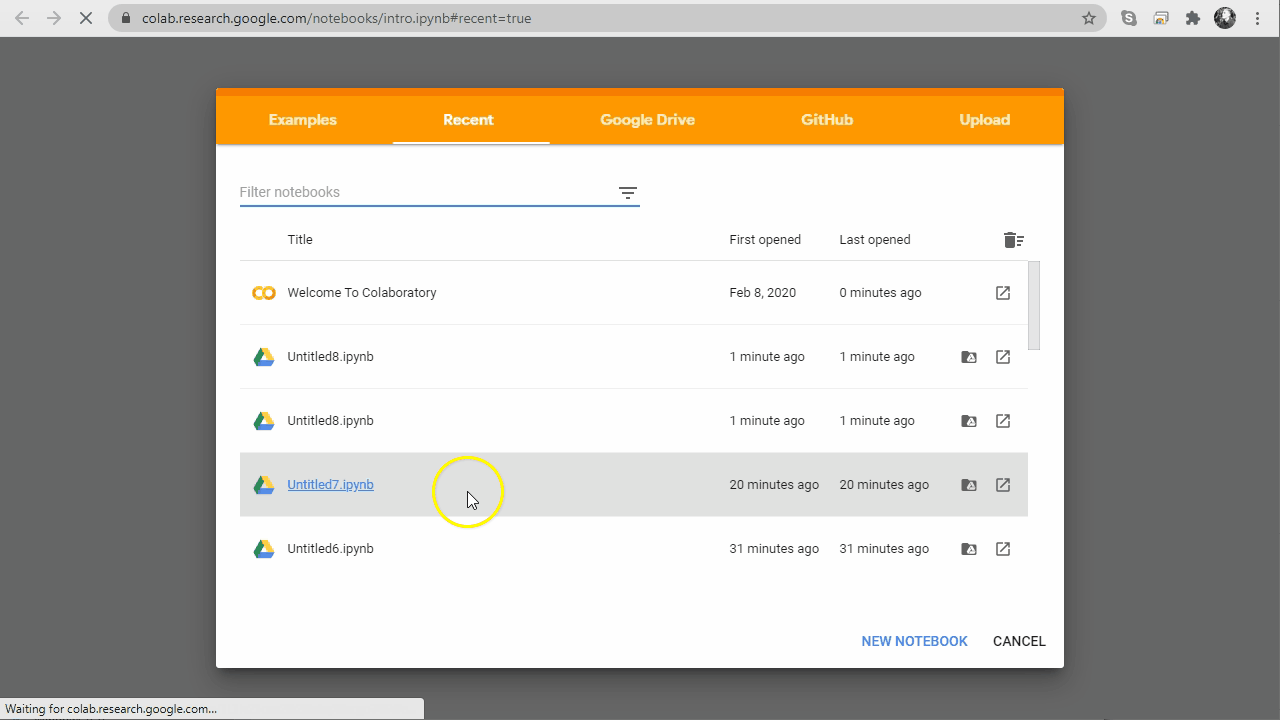Click the clear recent list trash icon
Screen dimensions: 1280x720
(x=1013, y=240)
